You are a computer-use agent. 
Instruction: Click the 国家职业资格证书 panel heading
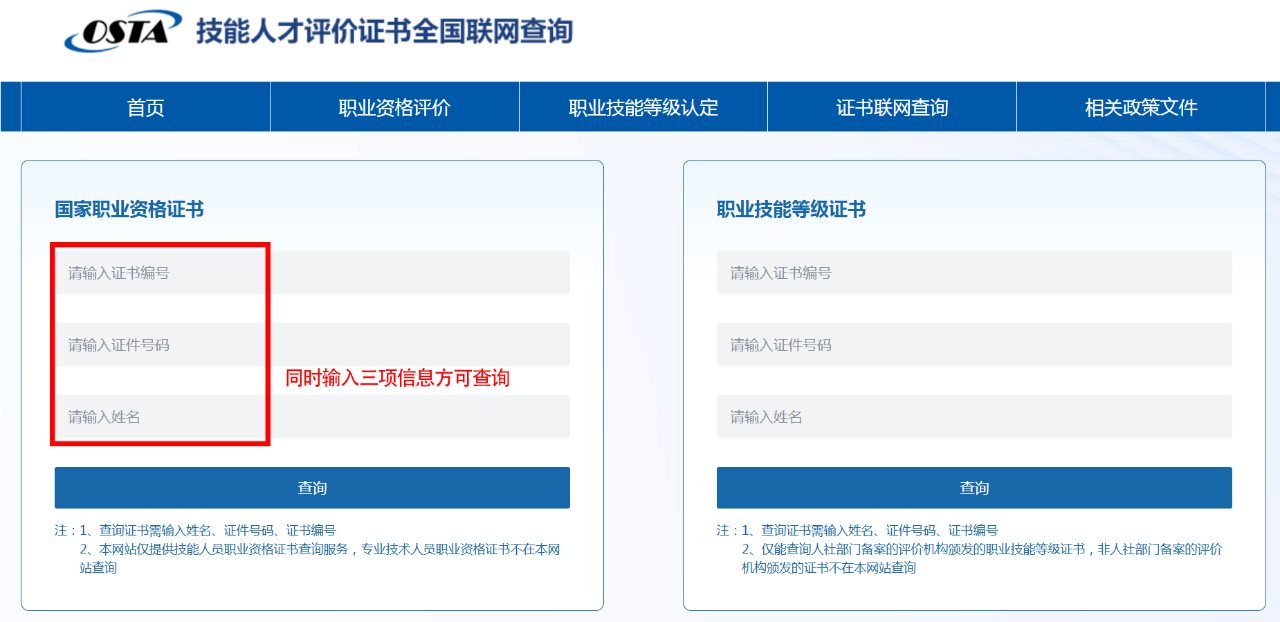129,210
